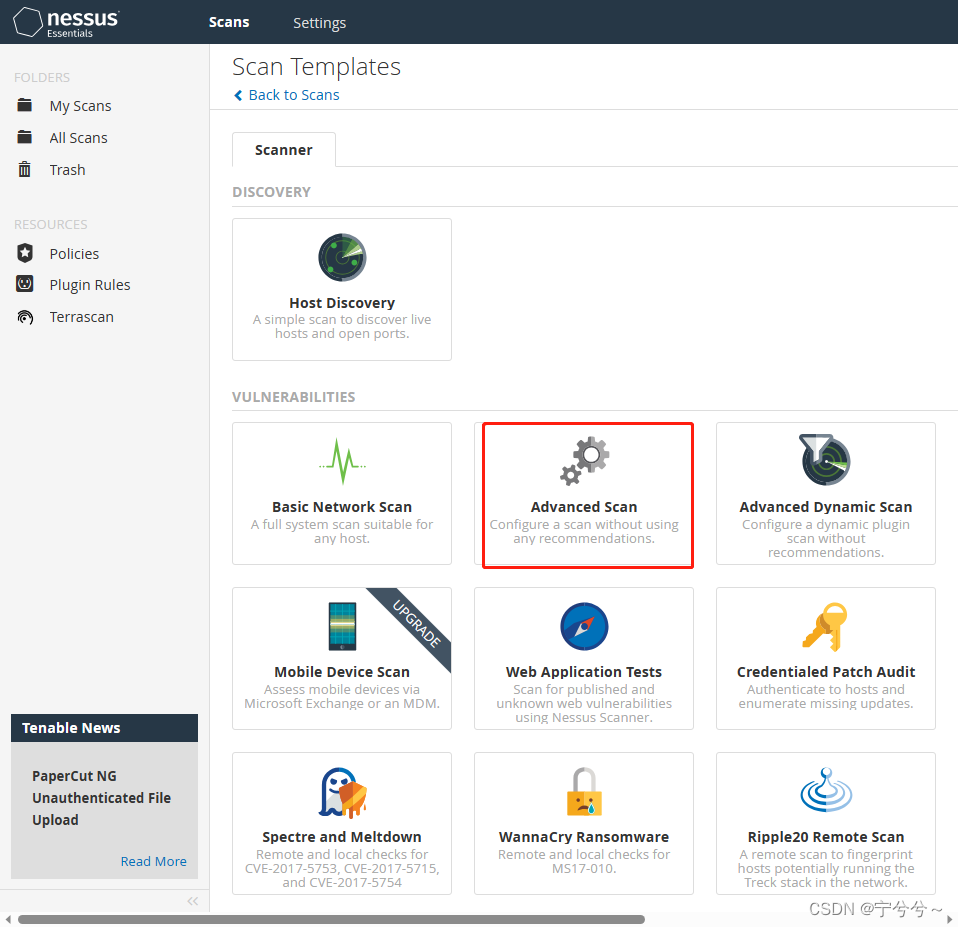The height and width of the screenshot is (927, 958).
Task: Open My Scans folder
Action: [81, 106]
